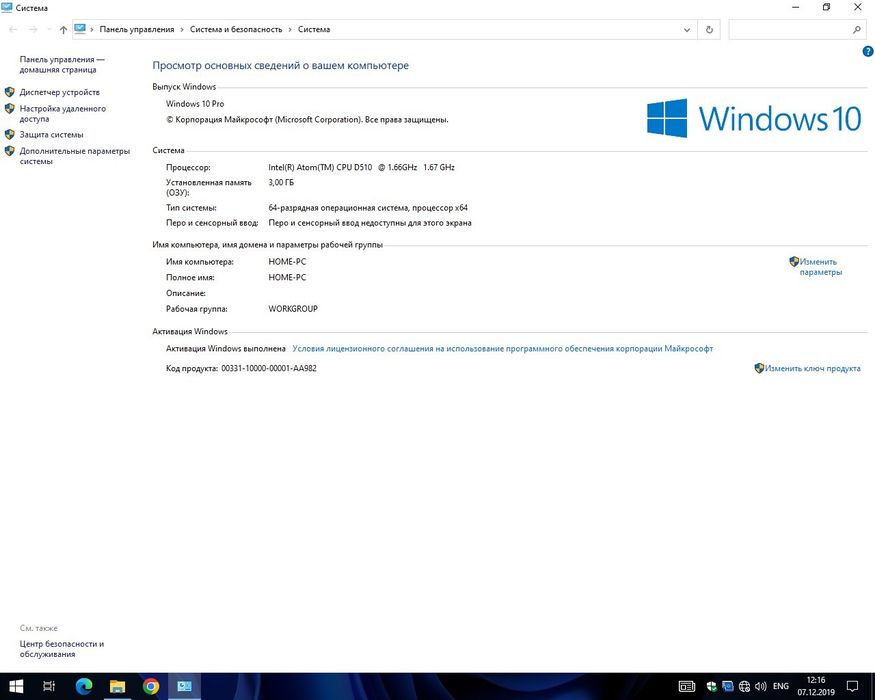Open Device Manager link (Диспетчер устройств)
Screen dimensions: 875x700
pos(60,92)
